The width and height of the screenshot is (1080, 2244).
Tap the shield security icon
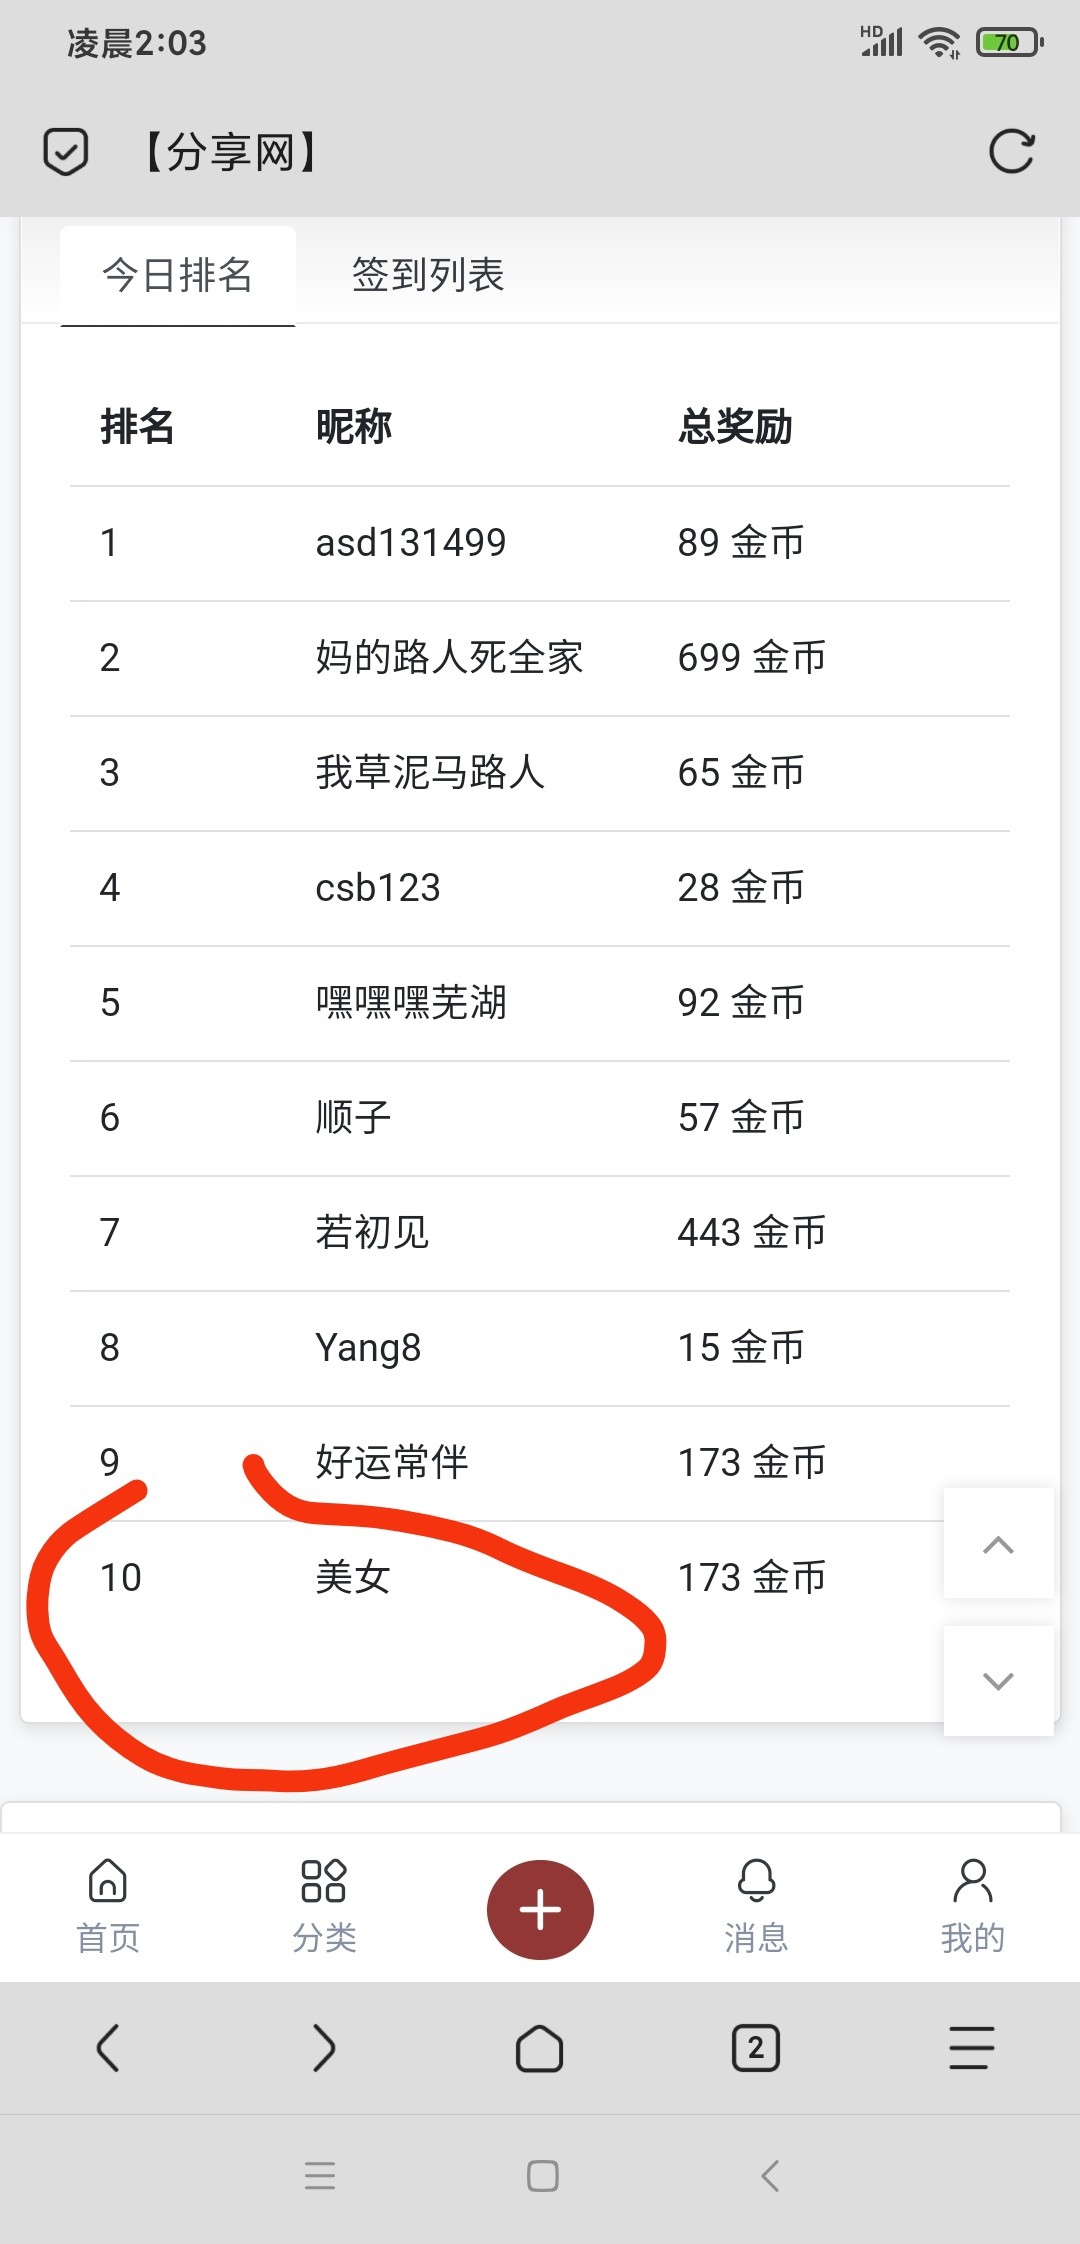pyautogui.click(x=66, y=152)
